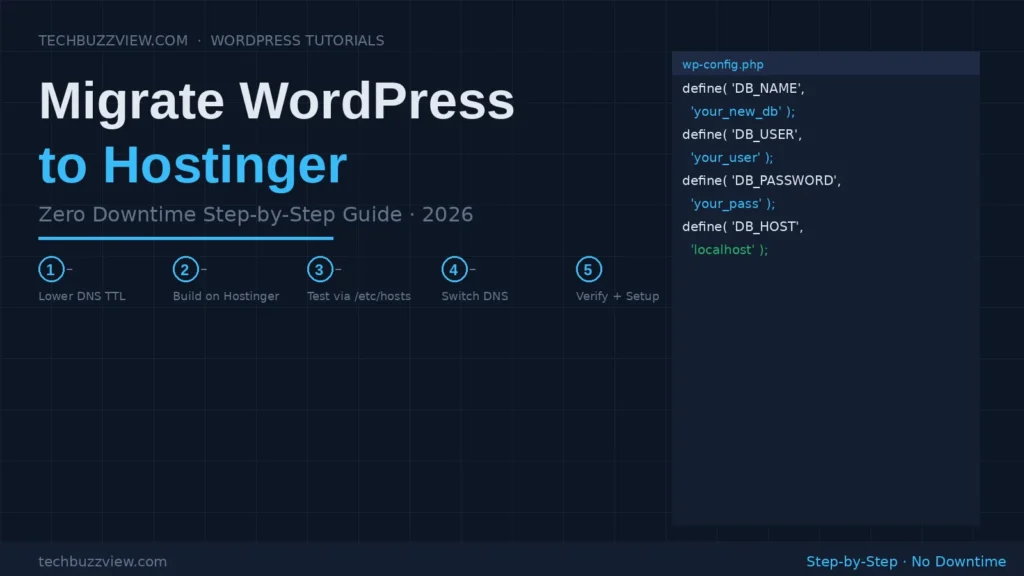Click the step 2 circle icon
The width and height of the screenshot is (1024, 576).
click(x=185, y=269)
